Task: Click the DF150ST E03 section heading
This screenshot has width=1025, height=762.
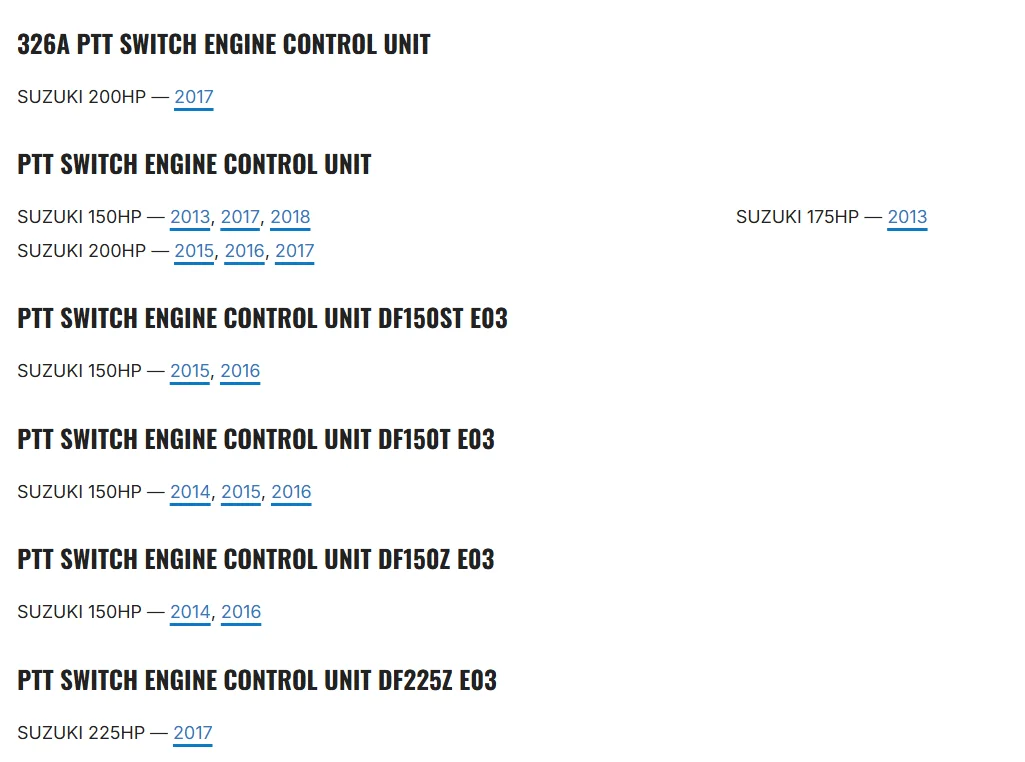Action: click(262, 318)
